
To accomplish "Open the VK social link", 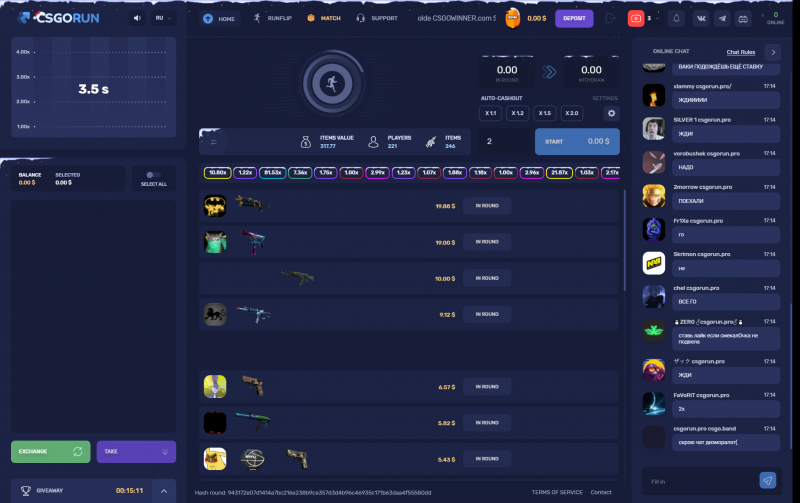I will click(701, 18).
